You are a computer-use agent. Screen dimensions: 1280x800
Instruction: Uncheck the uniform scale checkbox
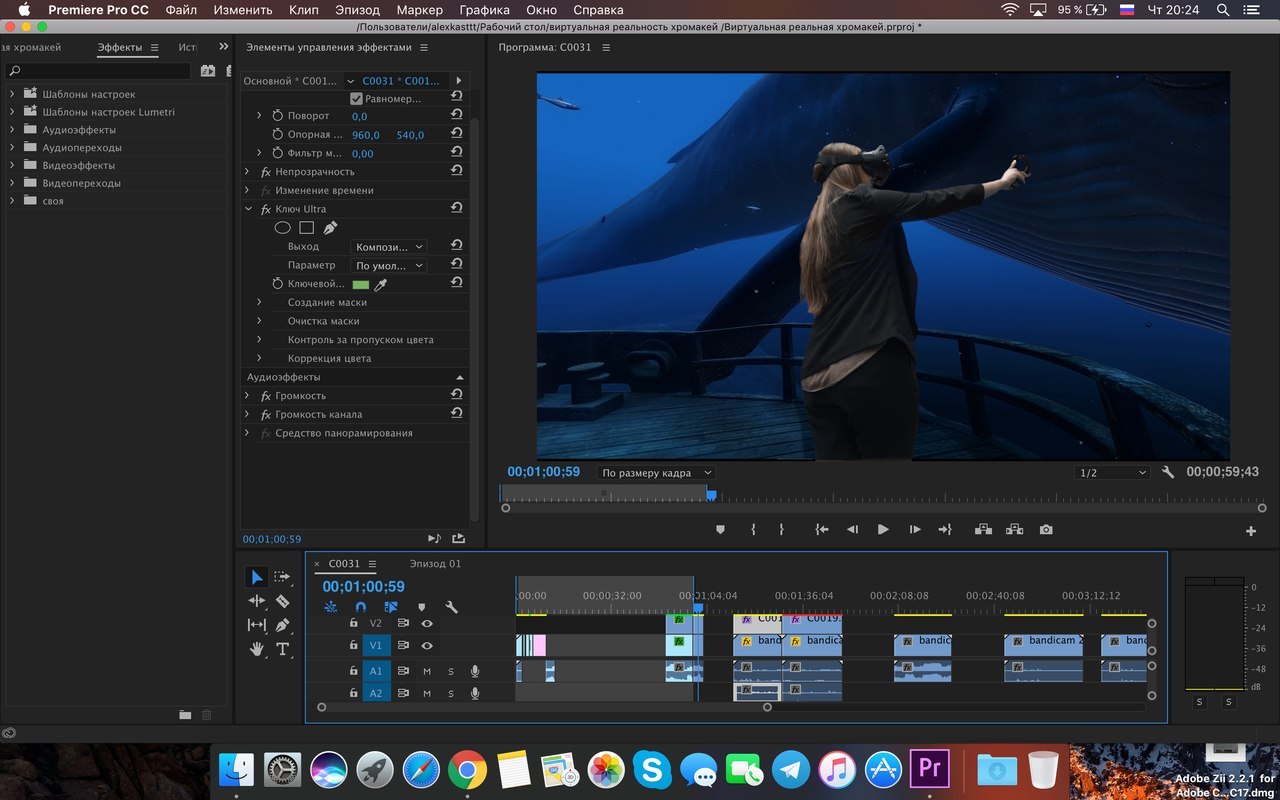coord(356,99)
